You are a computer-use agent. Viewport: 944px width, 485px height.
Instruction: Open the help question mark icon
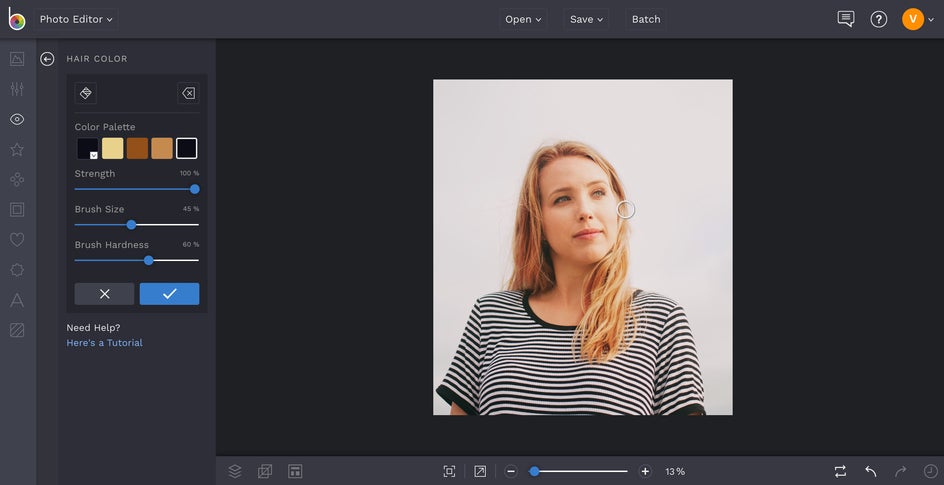(x=878, y=19)
